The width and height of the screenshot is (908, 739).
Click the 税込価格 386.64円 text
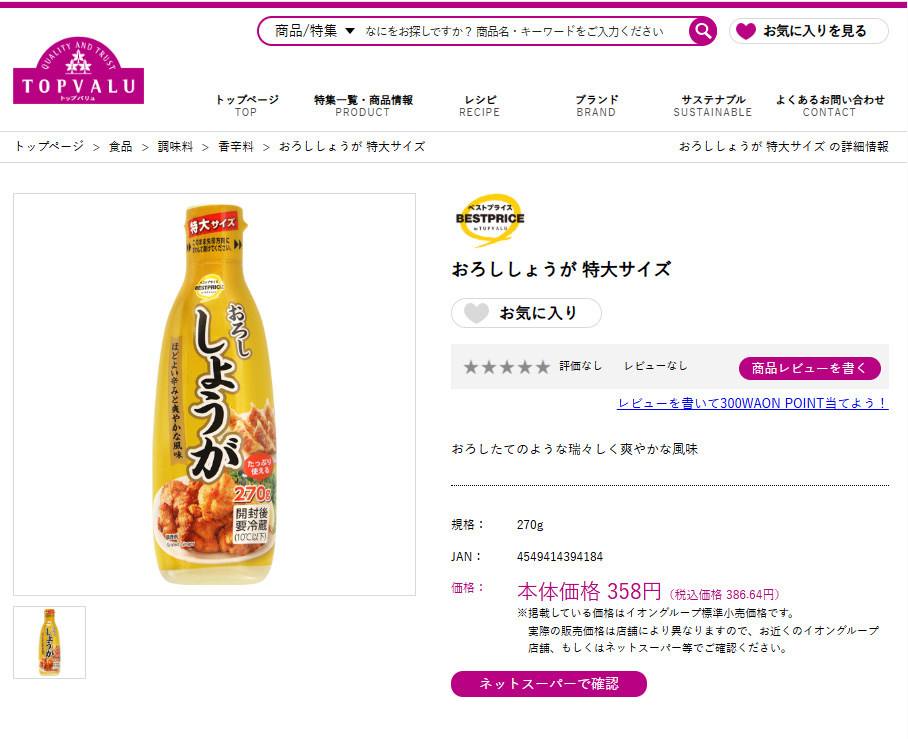724,594
